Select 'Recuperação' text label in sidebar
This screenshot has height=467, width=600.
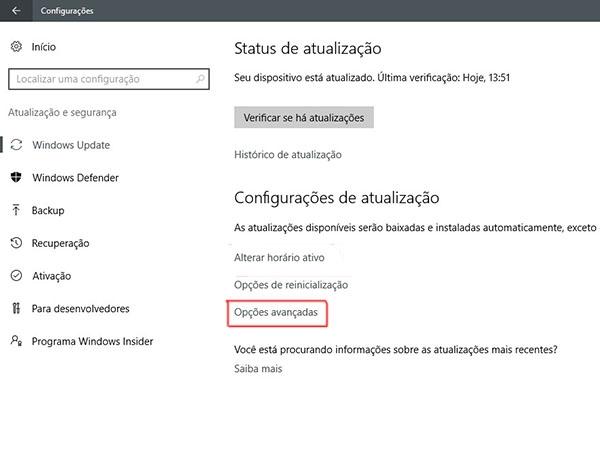click(60, 243)
